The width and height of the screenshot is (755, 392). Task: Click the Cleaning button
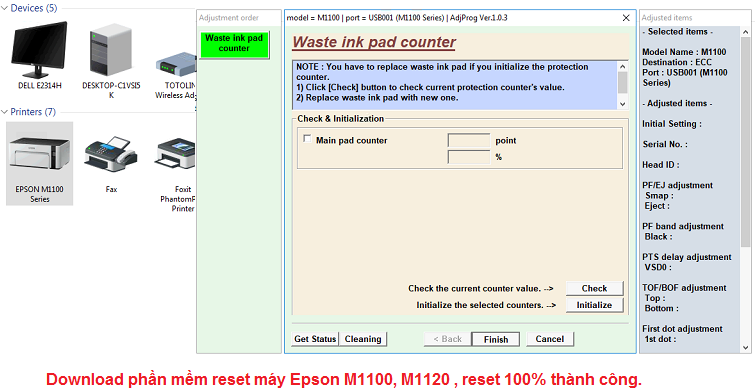coord(363,339)
